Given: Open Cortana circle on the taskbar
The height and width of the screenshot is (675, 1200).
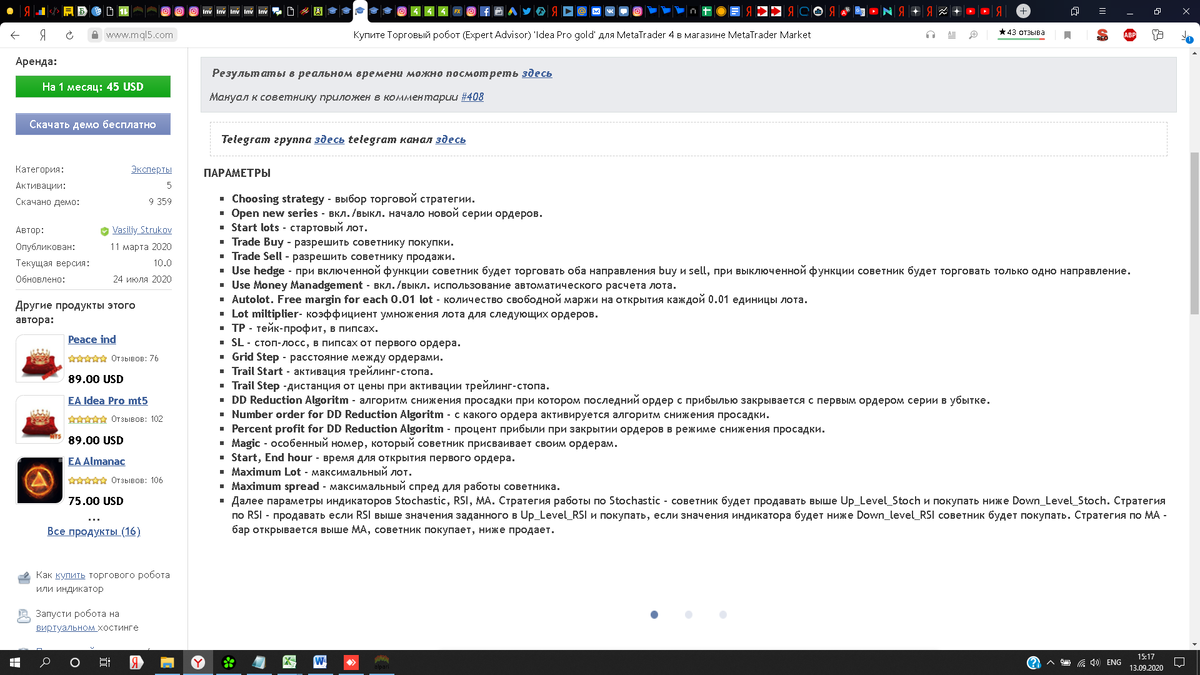Looking at the screenshot, I should pos(75,662).
